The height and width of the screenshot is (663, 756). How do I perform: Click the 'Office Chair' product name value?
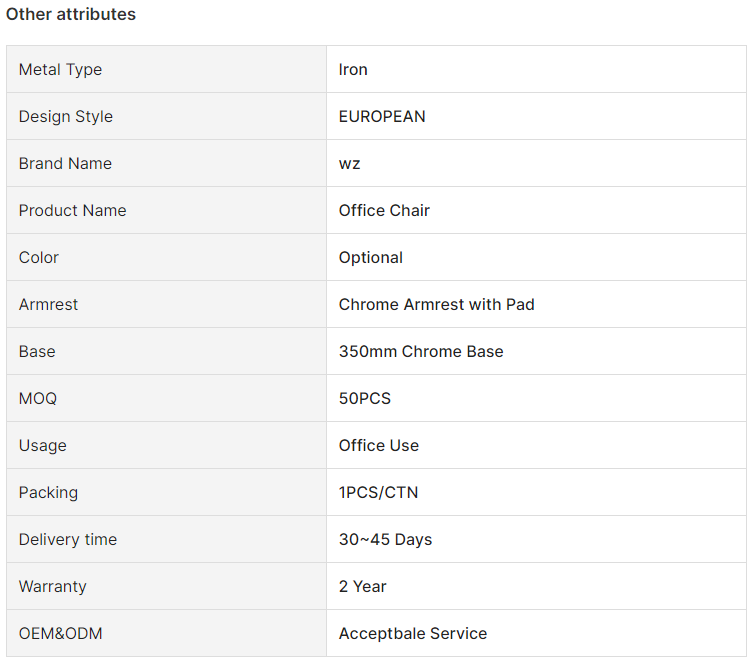click(384, 210)
